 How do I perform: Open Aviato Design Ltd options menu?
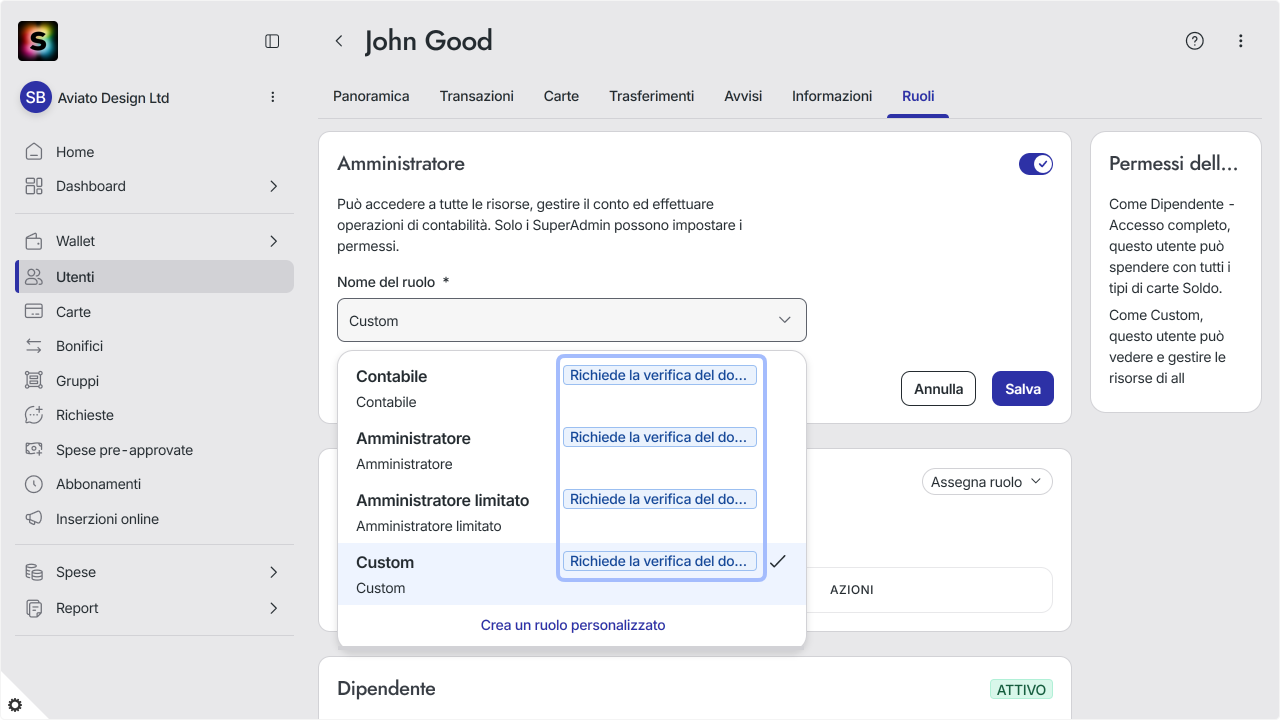[273, 97]
